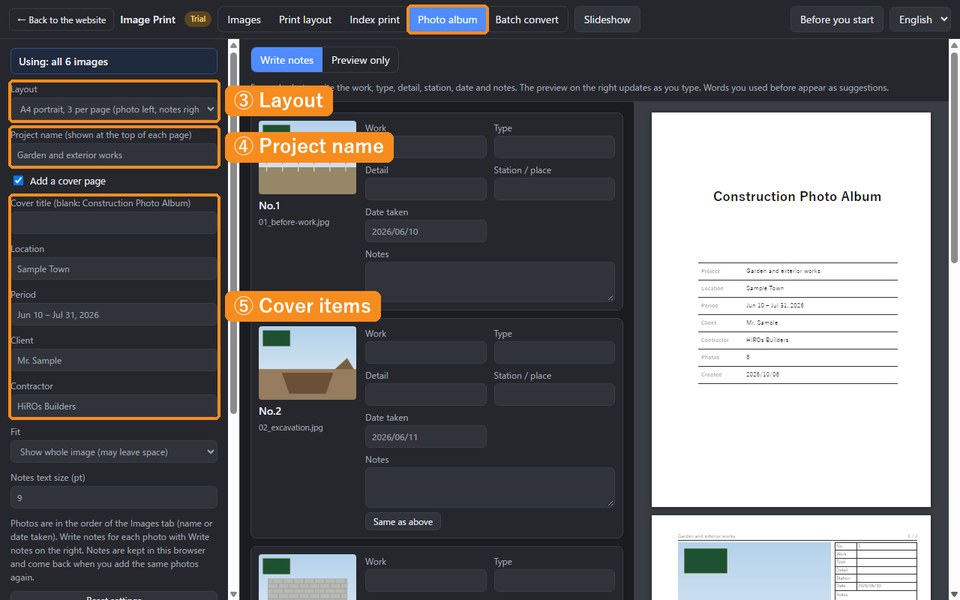Screen dimensions: 960x600
Task: Edit the Contractor field
Action: tap(114, 406)
